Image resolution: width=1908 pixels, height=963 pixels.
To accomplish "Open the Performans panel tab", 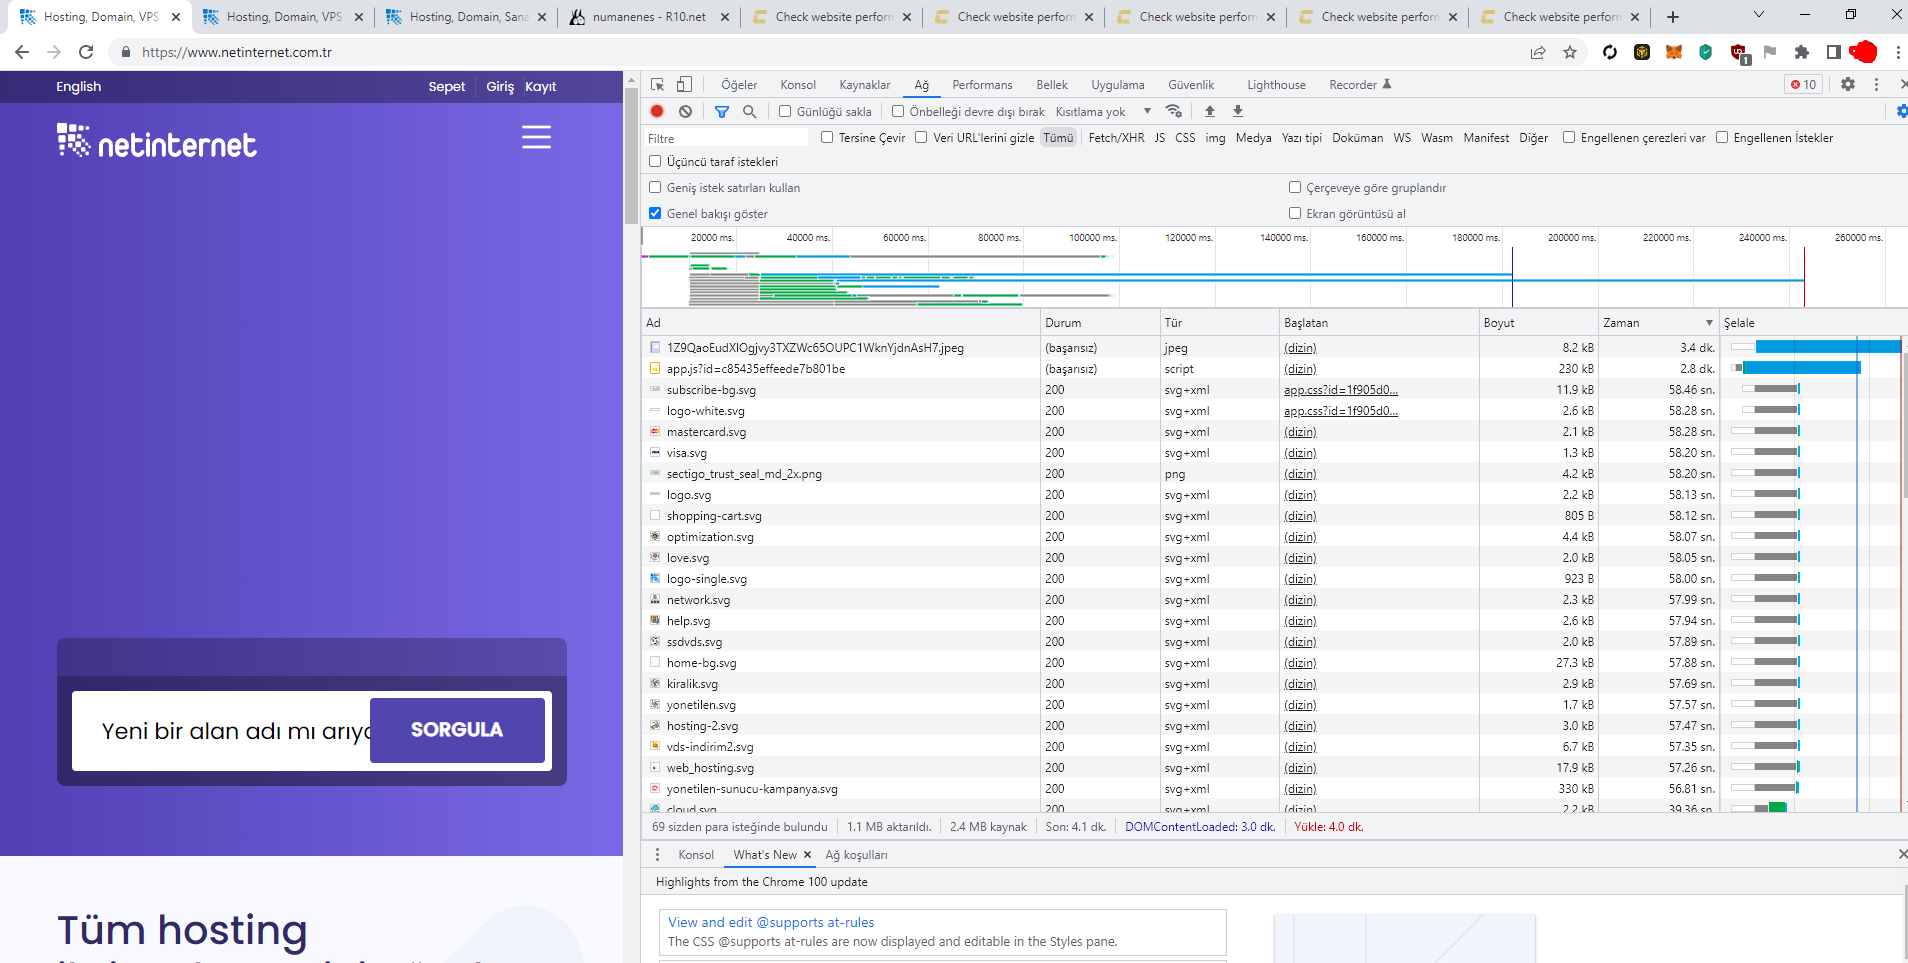I will click(982, 85).
